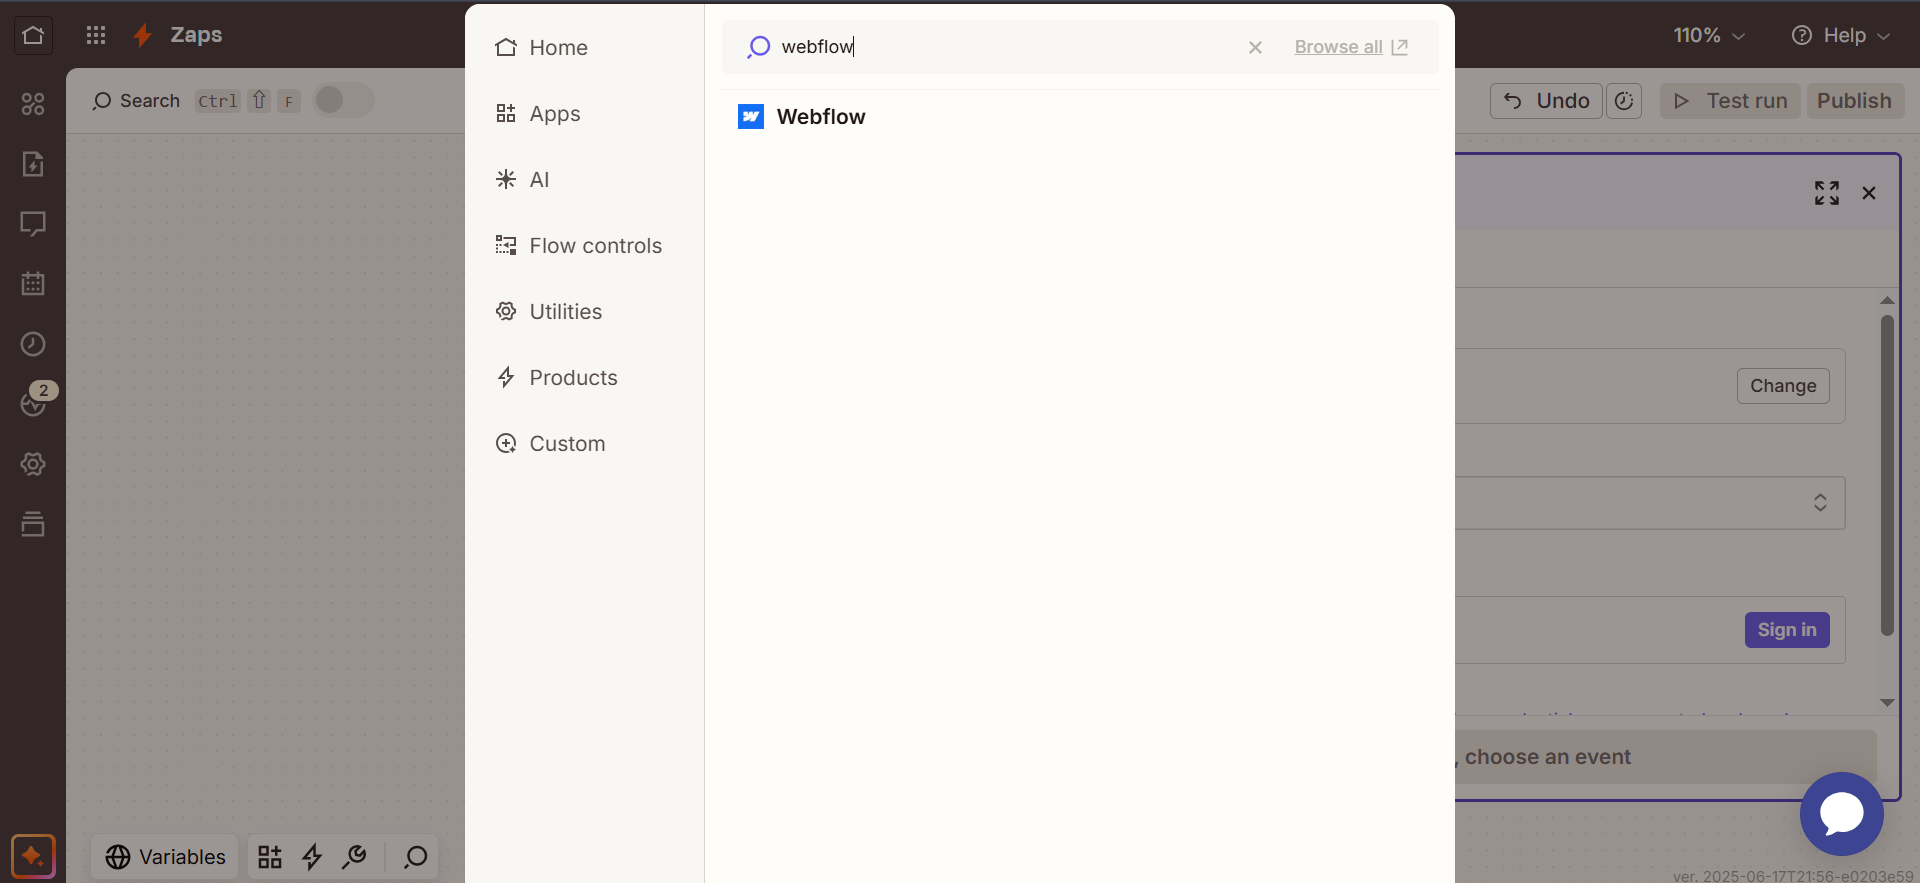Clear the webflow search text

coord(1255,47)
